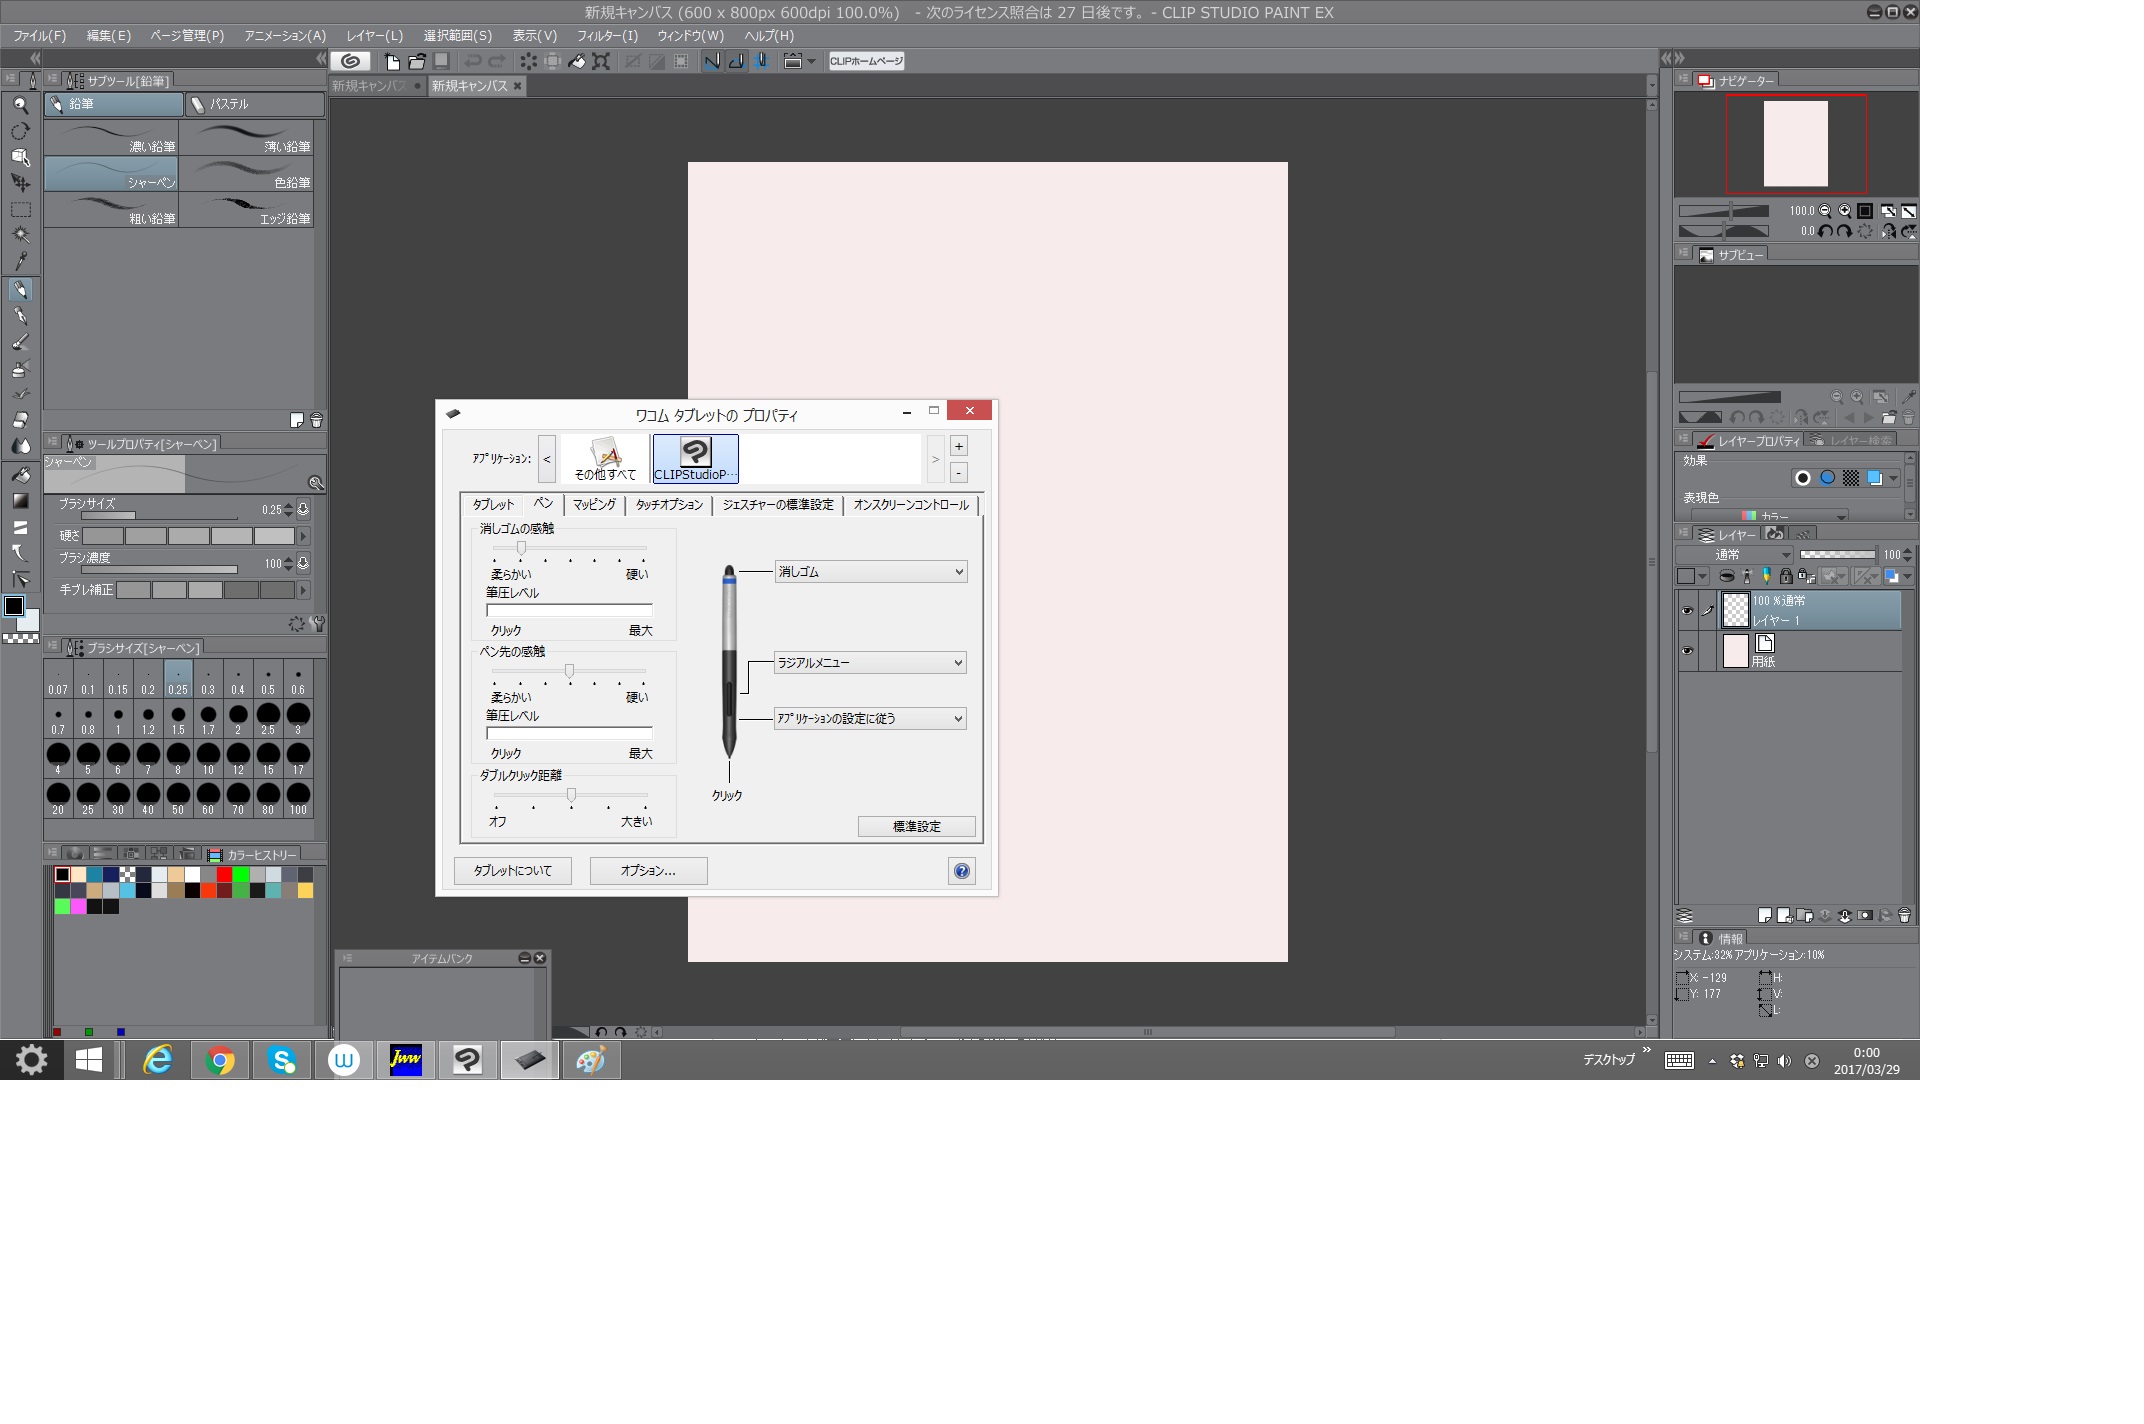2144x1424 pixels.
Task: Toggle visibility of the 用紙 layer
Action: (1688, 651)
